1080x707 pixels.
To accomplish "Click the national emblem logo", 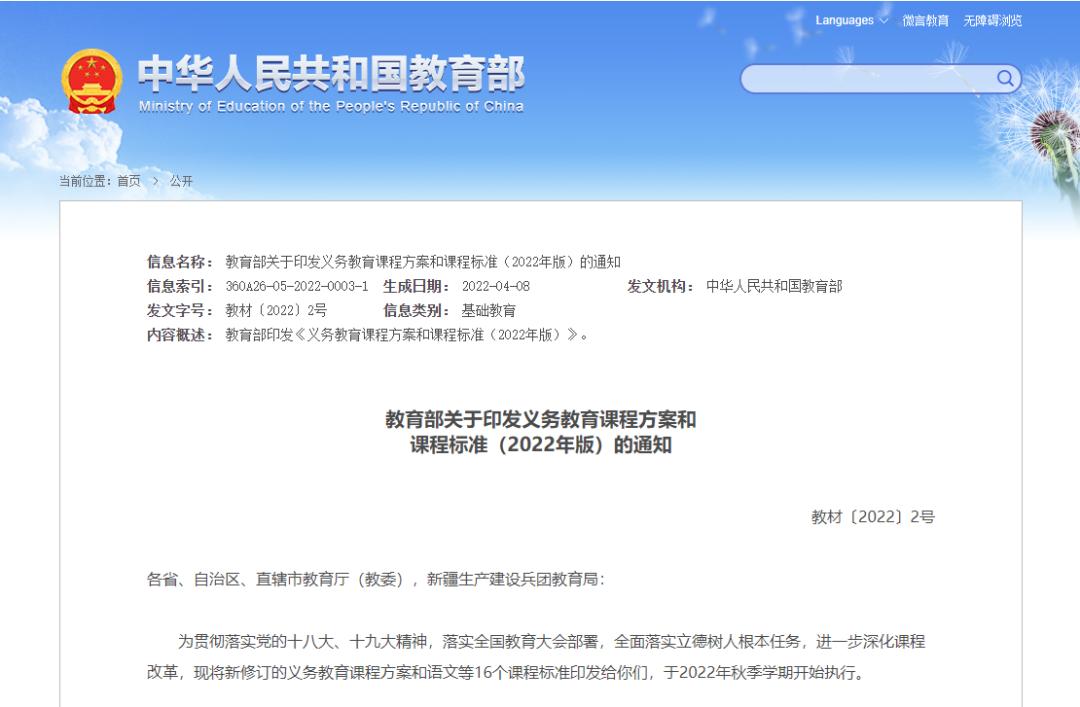I will [92, 81].
